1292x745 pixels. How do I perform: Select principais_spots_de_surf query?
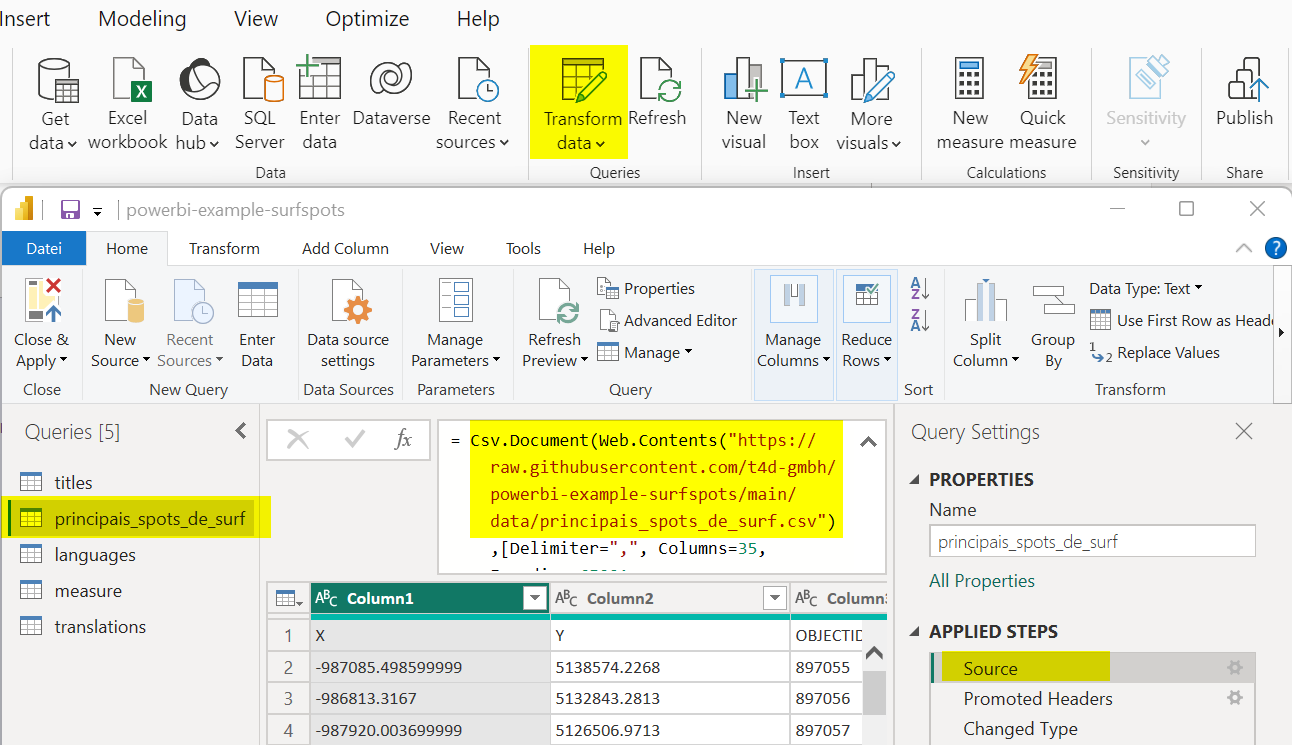point(130,518)
